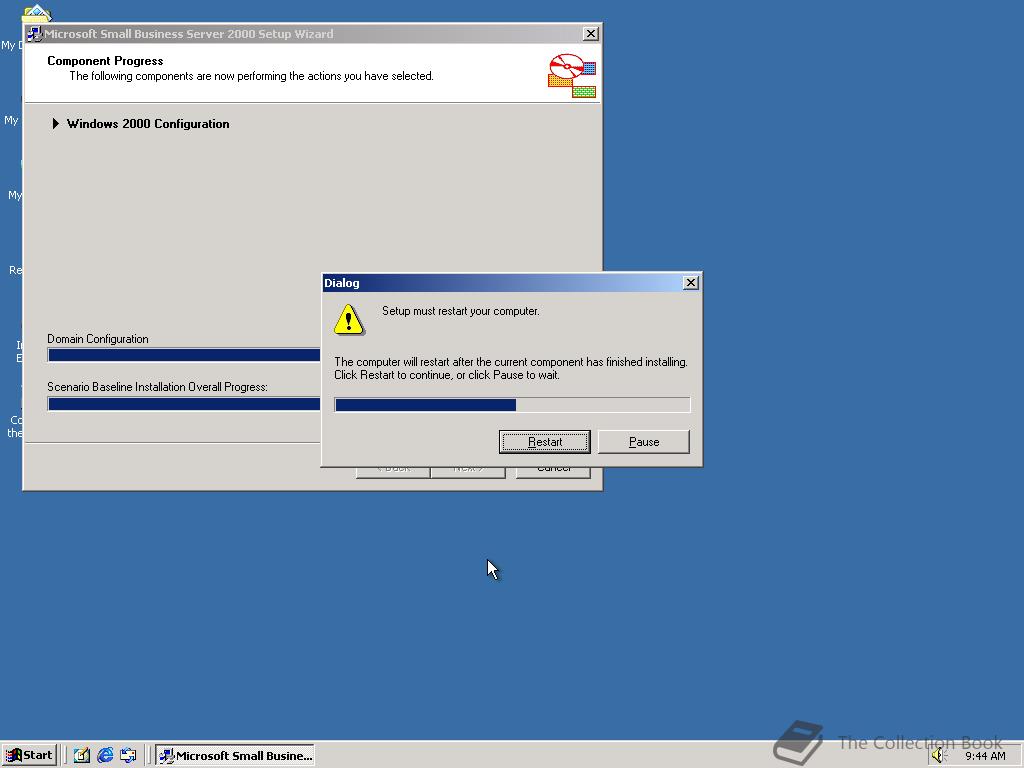Click the Domain Configuration label
Image resolution: width=1024 pixels, height=768 pixels.
tap(98, 339)
